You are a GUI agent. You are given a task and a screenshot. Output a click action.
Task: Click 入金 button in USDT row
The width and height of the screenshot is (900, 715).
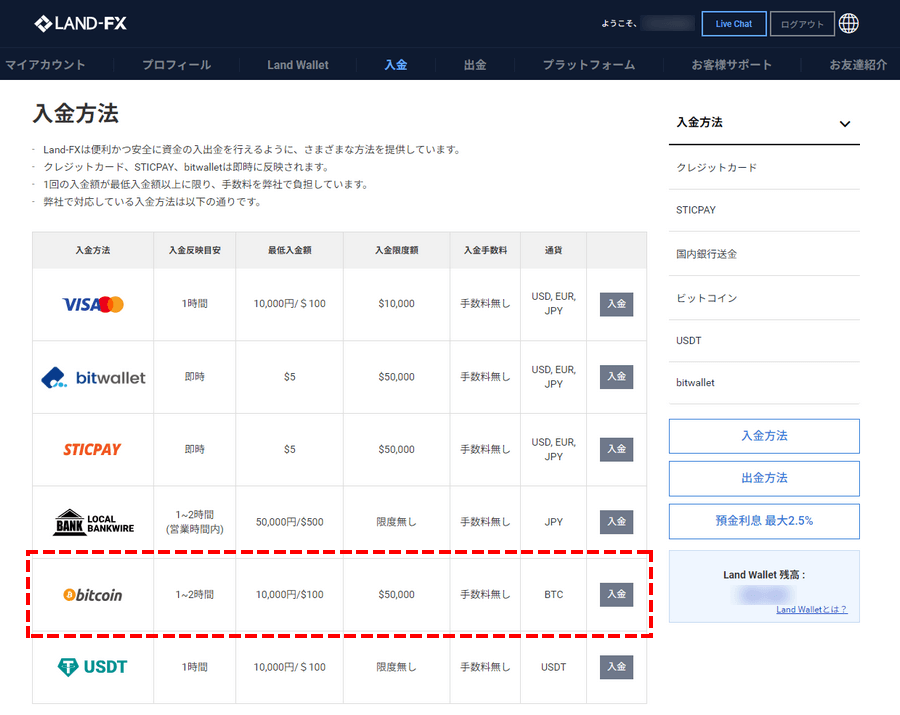click(616, 667)
